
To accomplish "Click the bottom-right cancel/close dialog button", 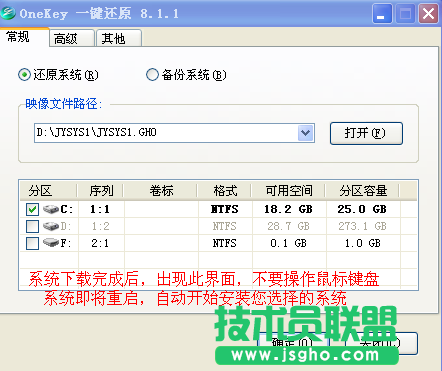I will click(x=381, y=343).
